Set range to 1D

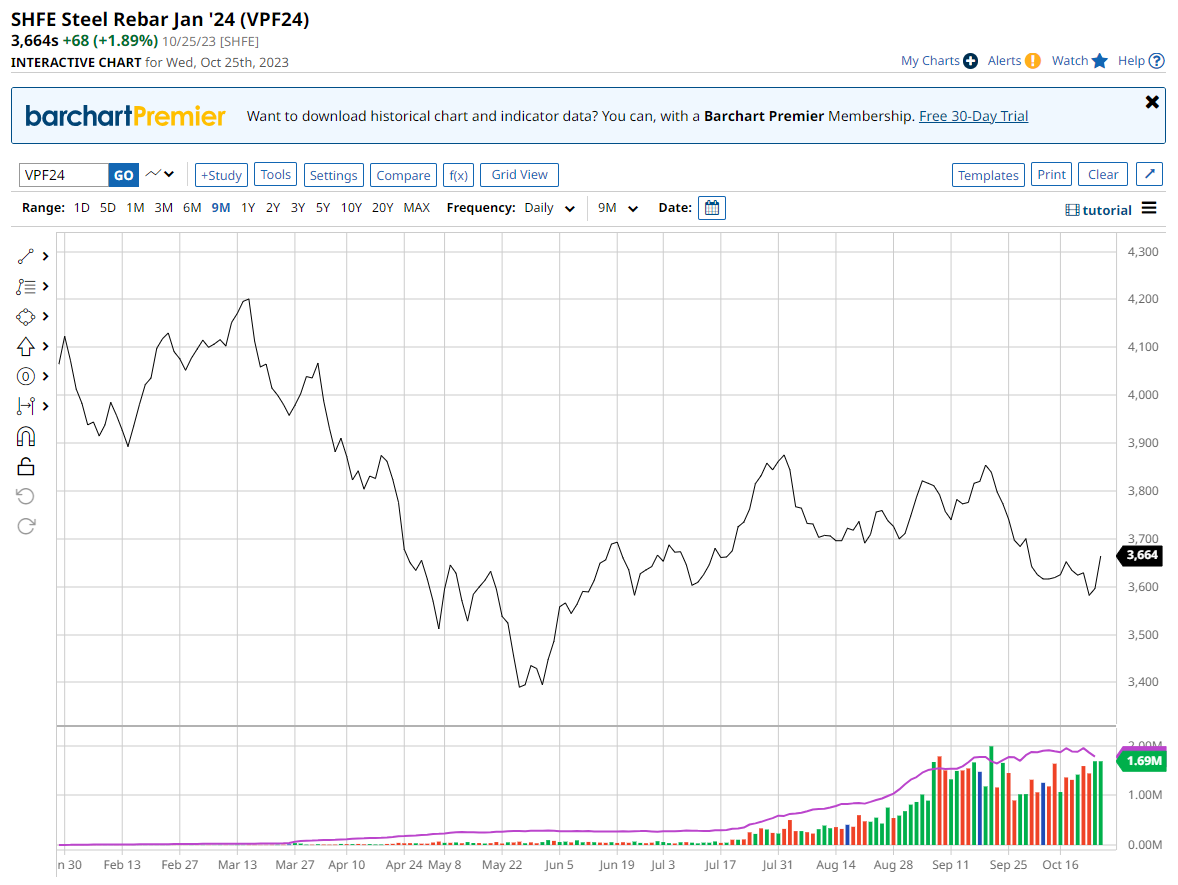[82, 208]
